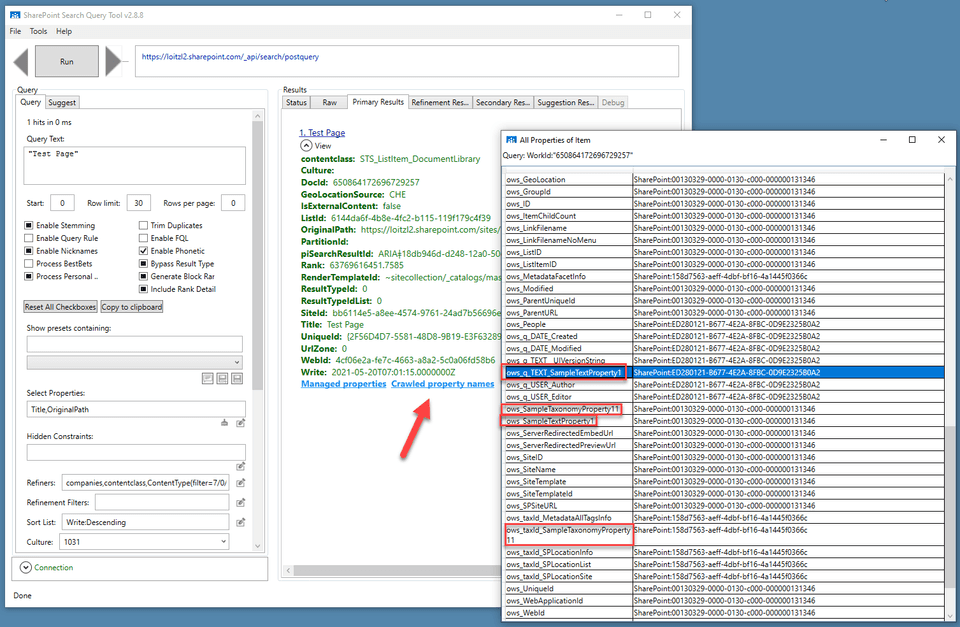Click the edit icon below Hidden Constraints
This screenshot has width=960, height=627.
pos(241,466)
